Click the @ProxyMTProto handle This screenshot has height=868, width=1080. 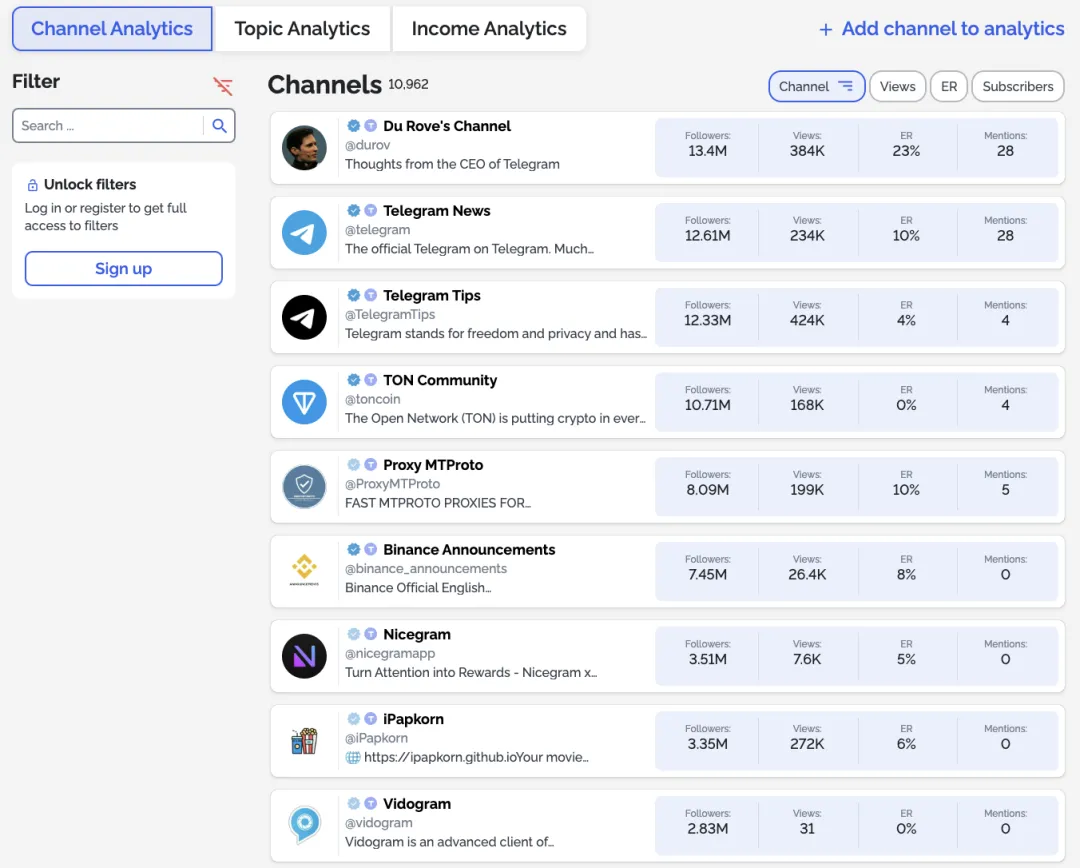393,484
